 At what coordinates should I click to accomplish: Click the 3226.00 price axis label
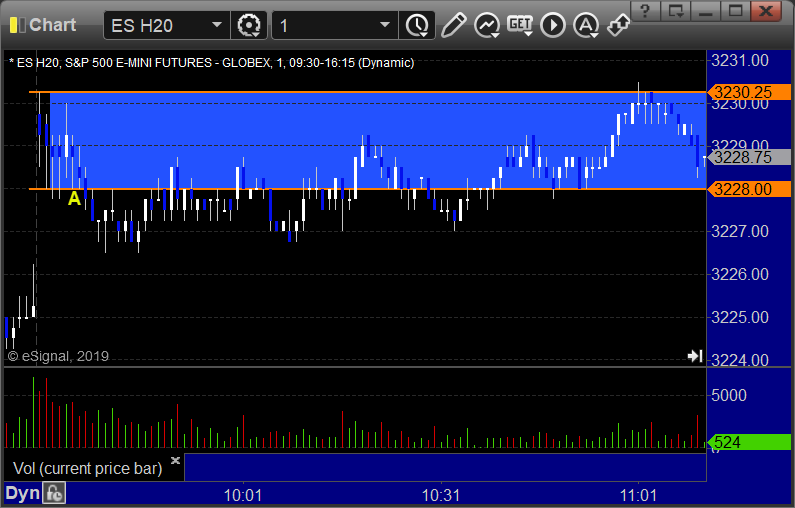[x=740, y=274]
